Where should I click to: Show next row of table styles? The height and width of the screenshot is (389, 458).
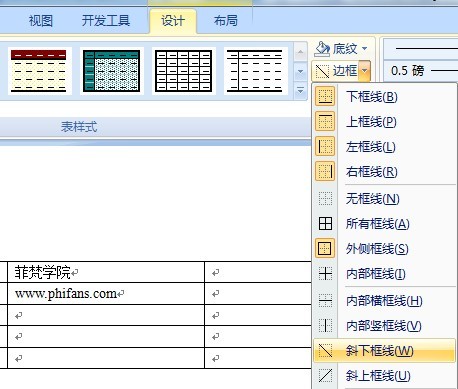coord(300,71)
